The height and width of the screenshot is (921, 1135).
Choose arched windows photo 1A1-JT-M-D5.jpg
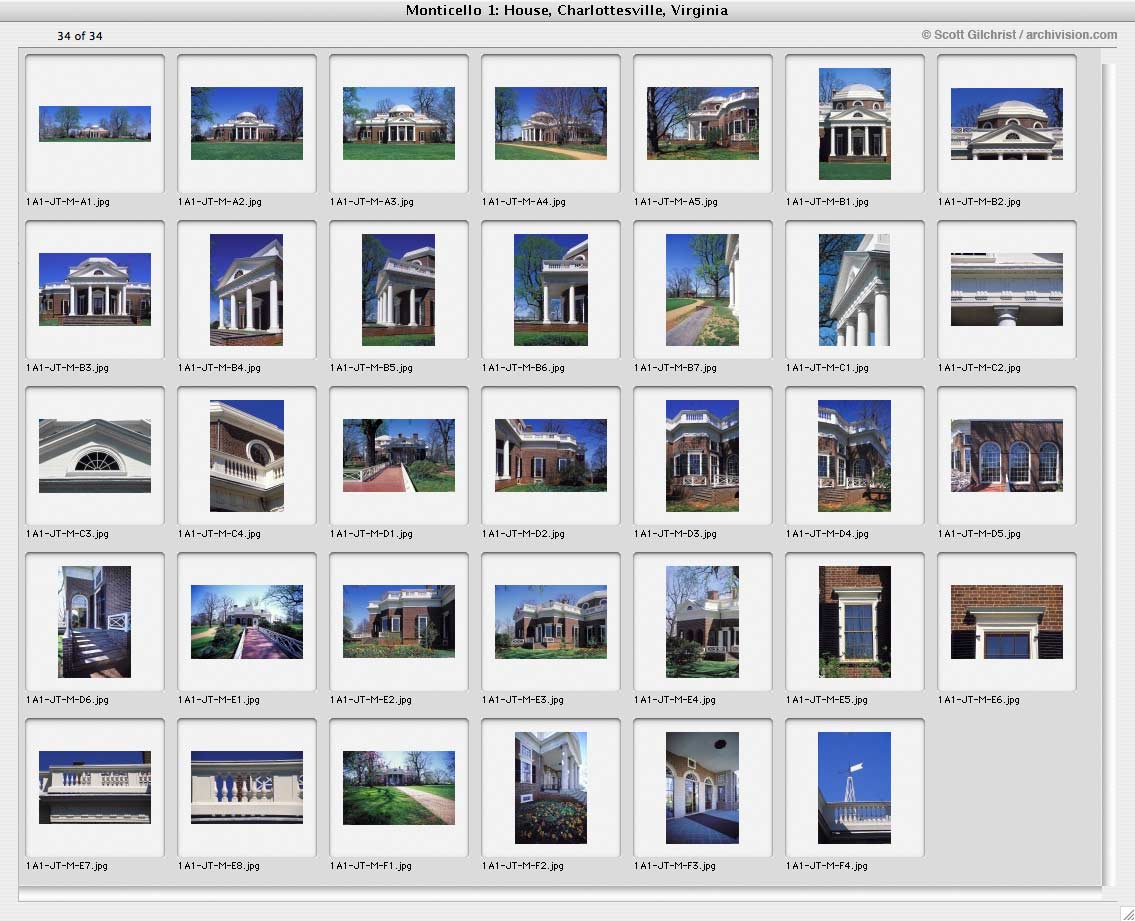tap(1007, 455)
